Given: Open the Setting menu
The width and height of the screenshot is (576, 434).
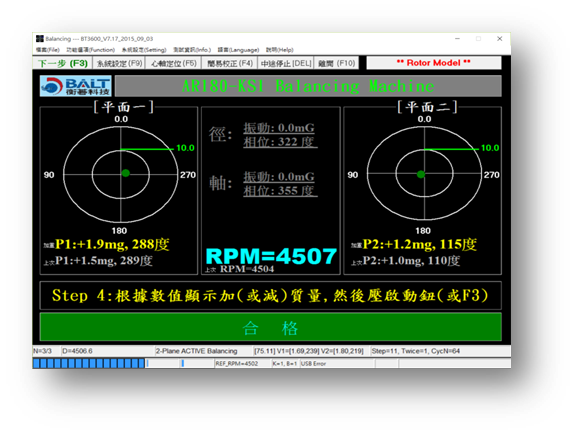Looking at the screenshot, I should point(144,50).
